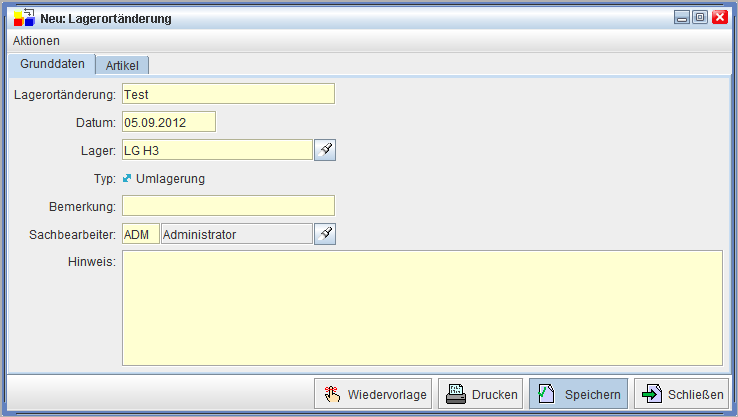Click the lookup icon beside Sachbearbeiter field

pos(325,234)
